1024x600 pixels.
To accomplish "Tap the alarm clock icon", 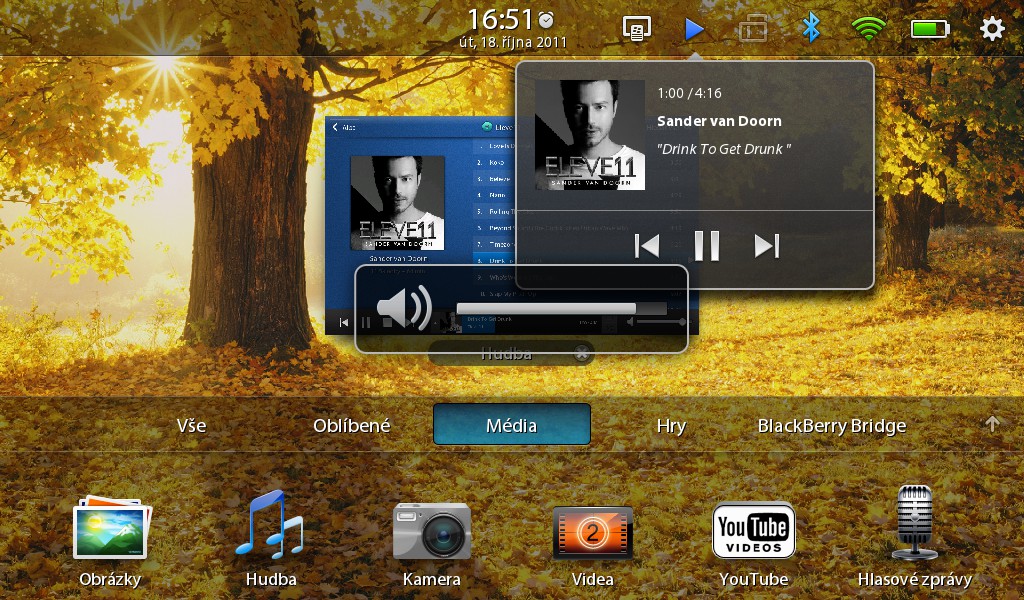I will pyautogui.click(x=546, y=20).
